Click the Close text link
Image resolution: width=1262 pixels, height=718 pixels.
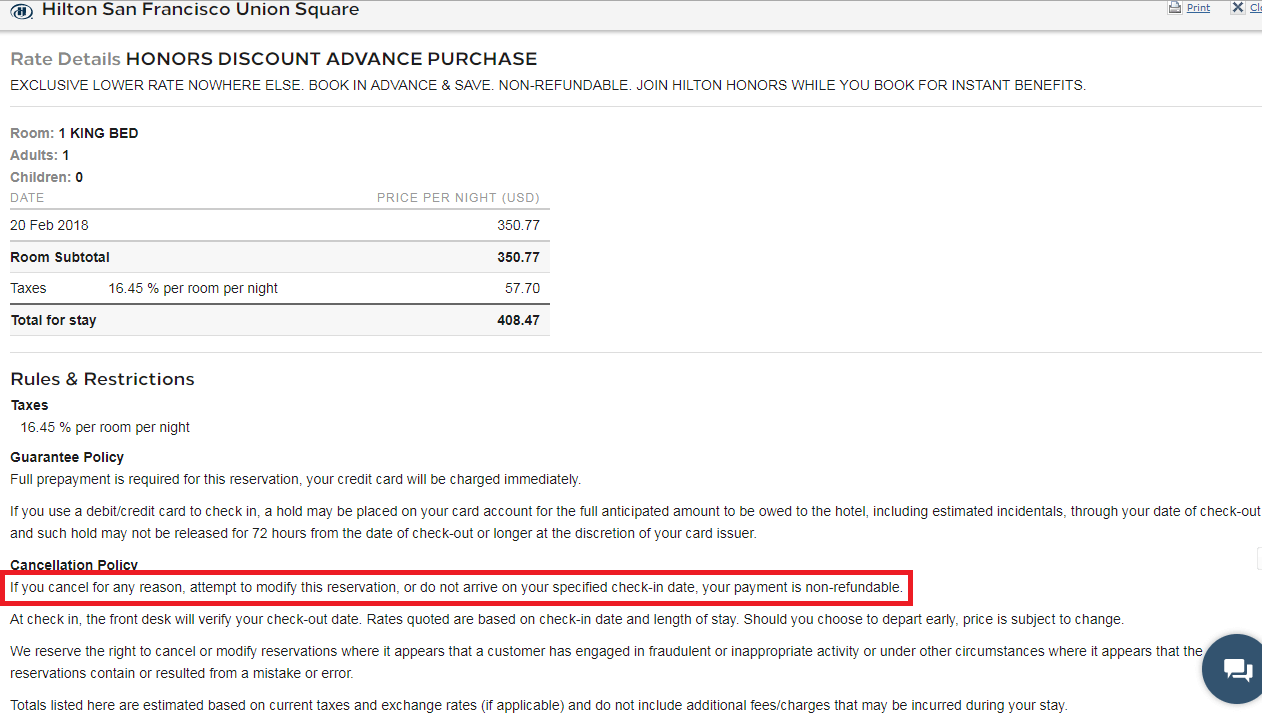click(x=1256, y=8)
